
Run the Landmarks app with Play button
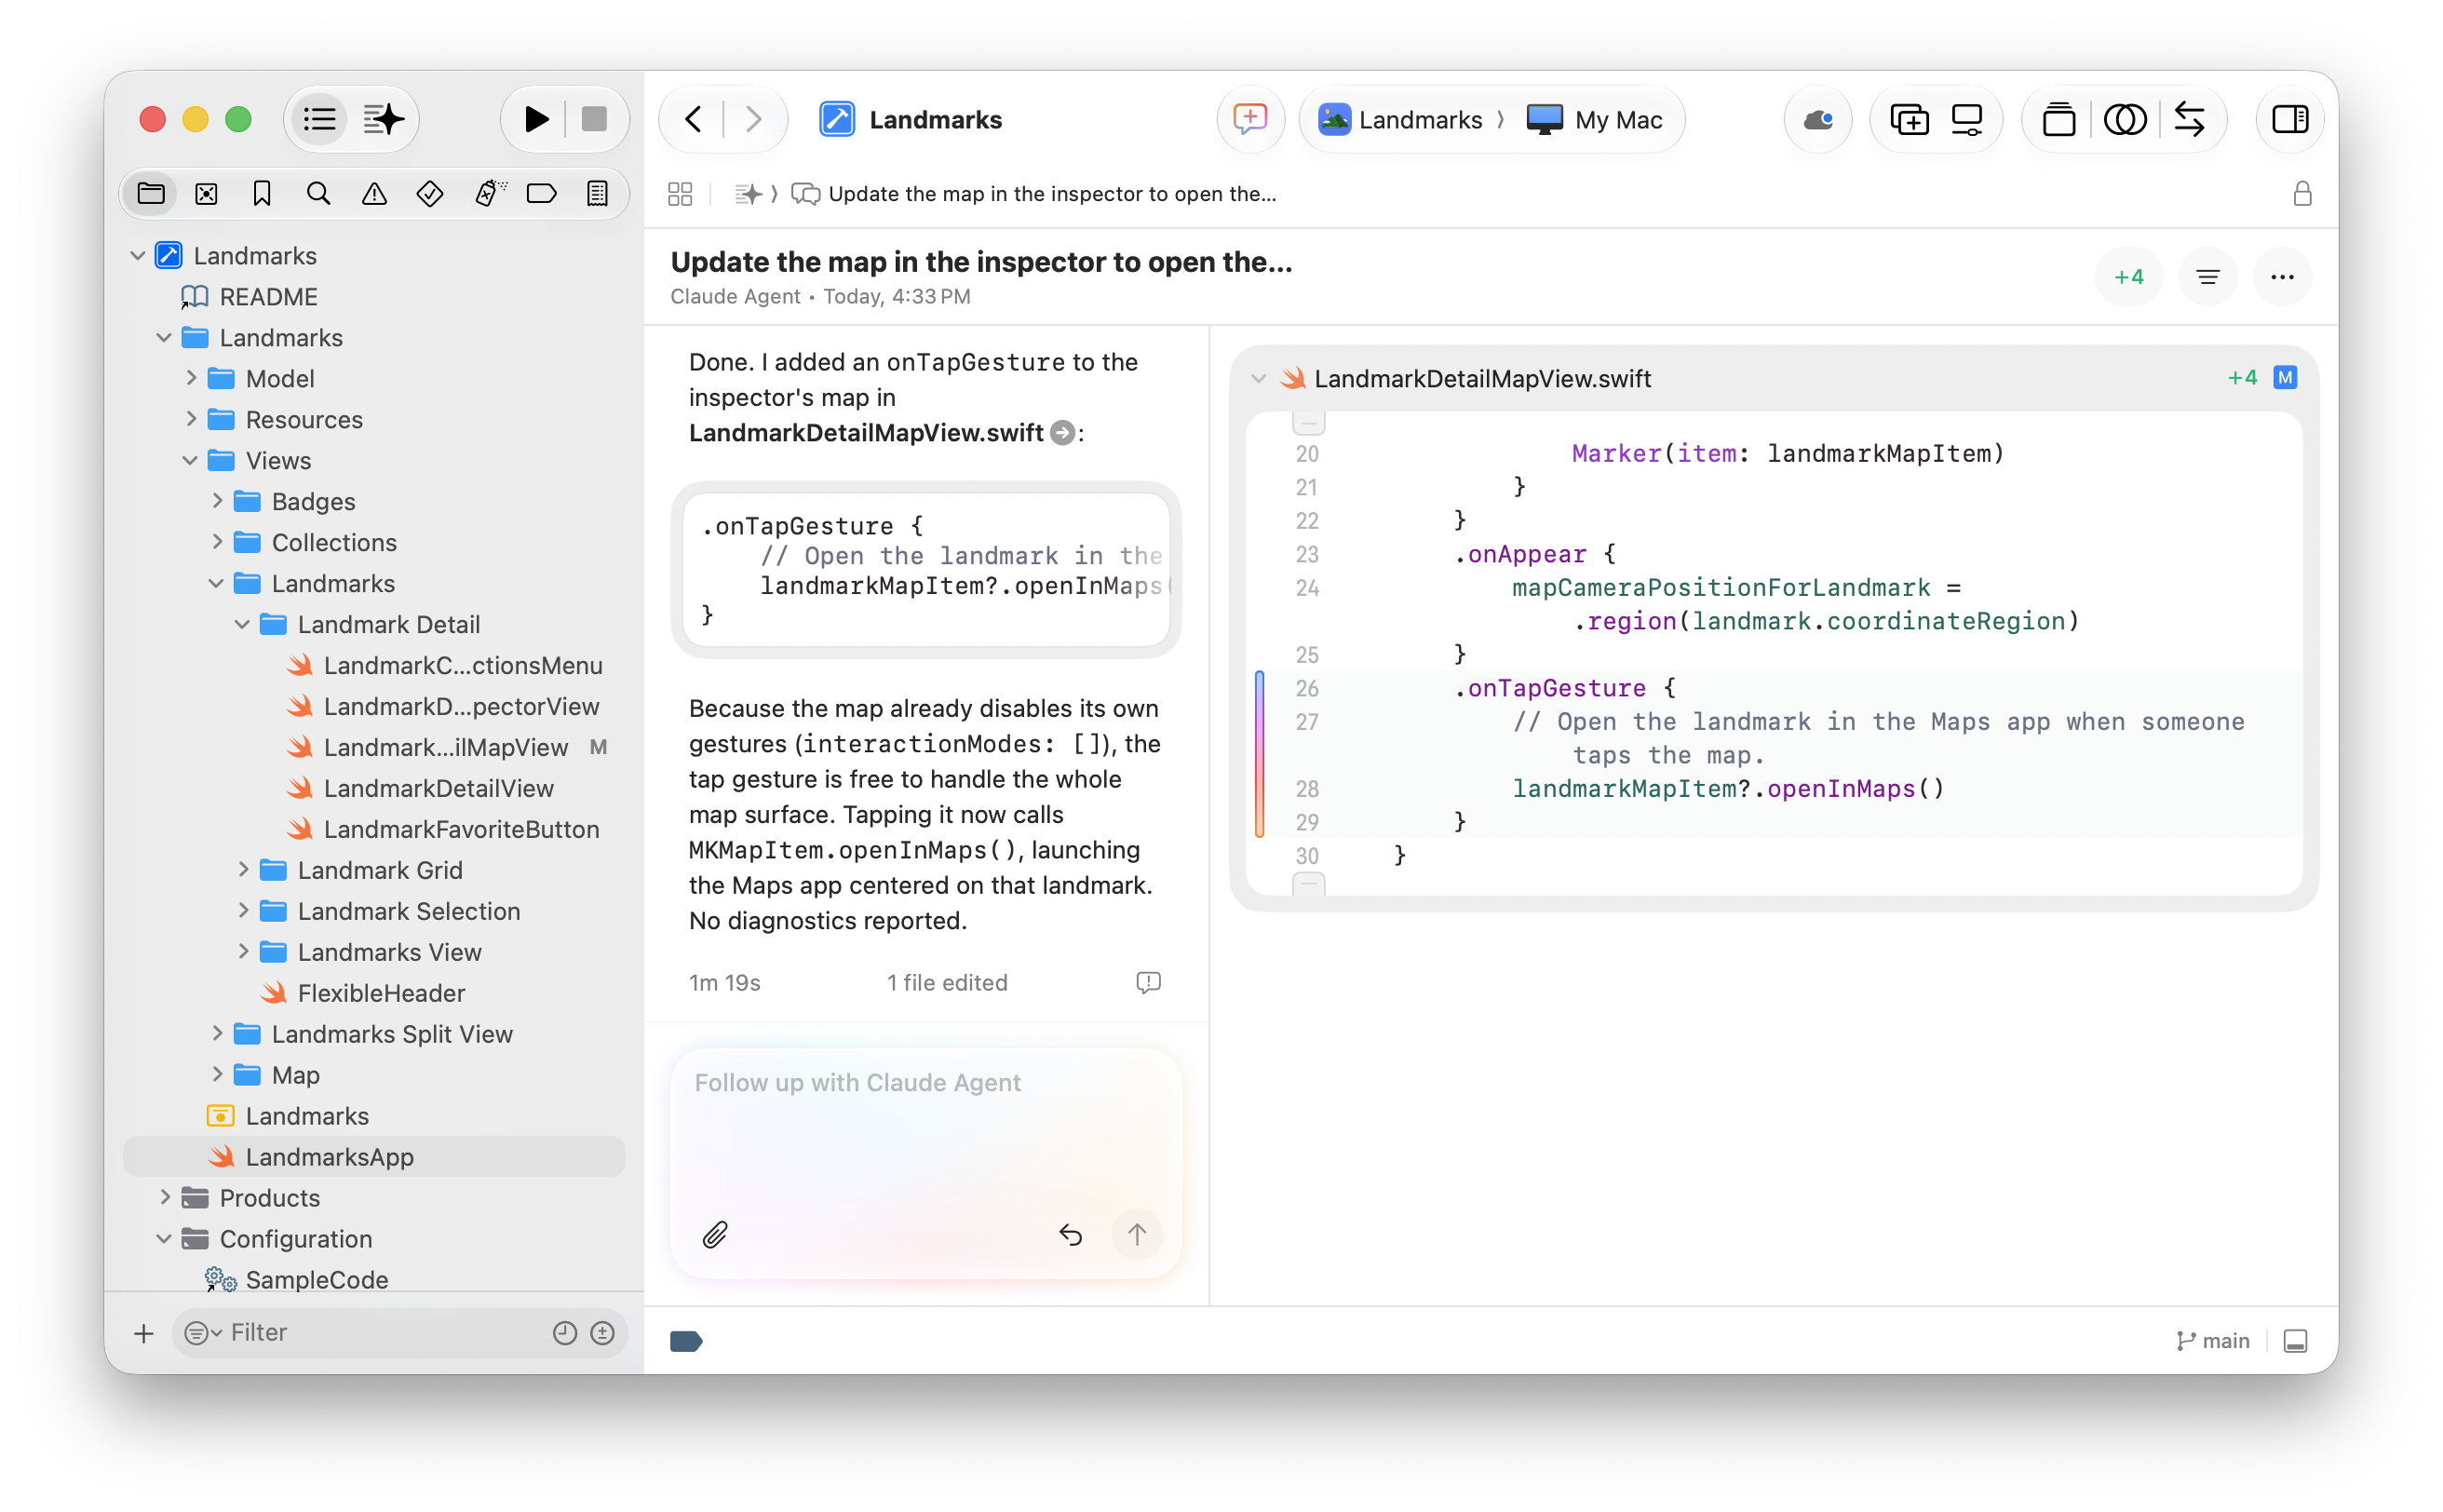[x=536, y=119]
